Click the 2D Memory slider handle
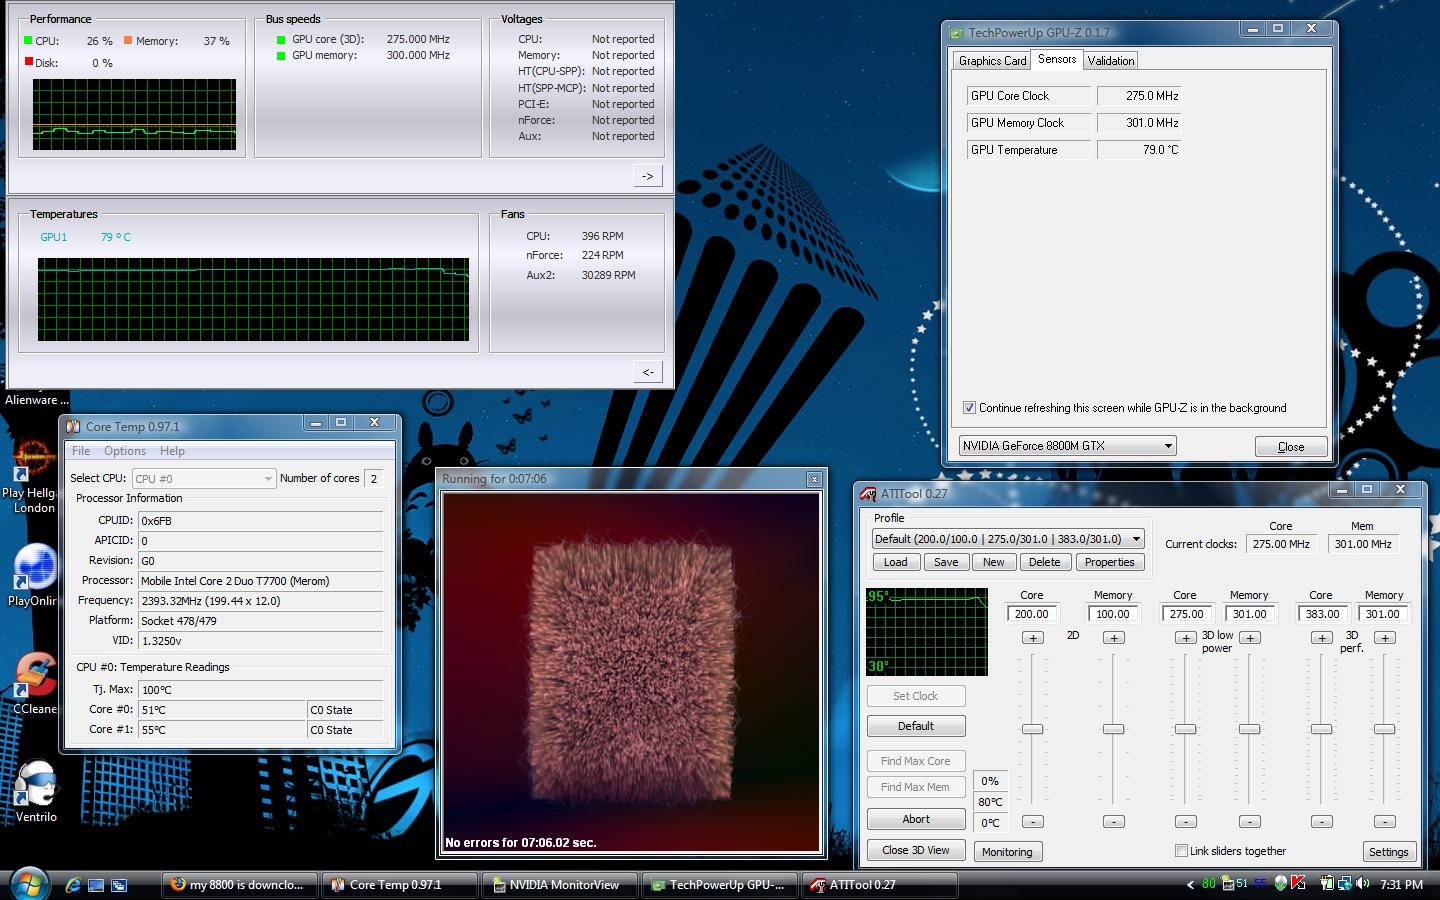Viewport: 1440px width, 900px height. [x=1113, y=729]
